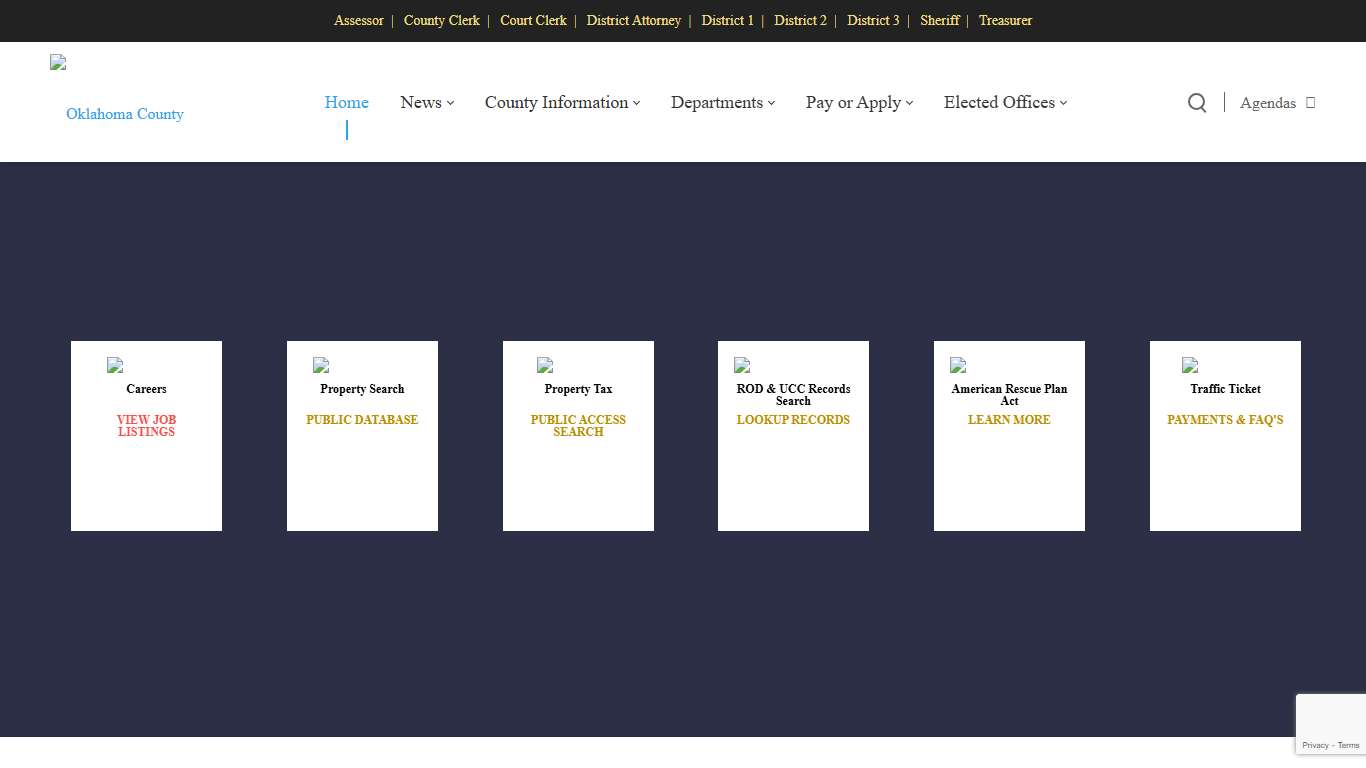
Task: Click the ROD & UCC Records card icon
Action: pyautogui.click(x=742, y=366)
